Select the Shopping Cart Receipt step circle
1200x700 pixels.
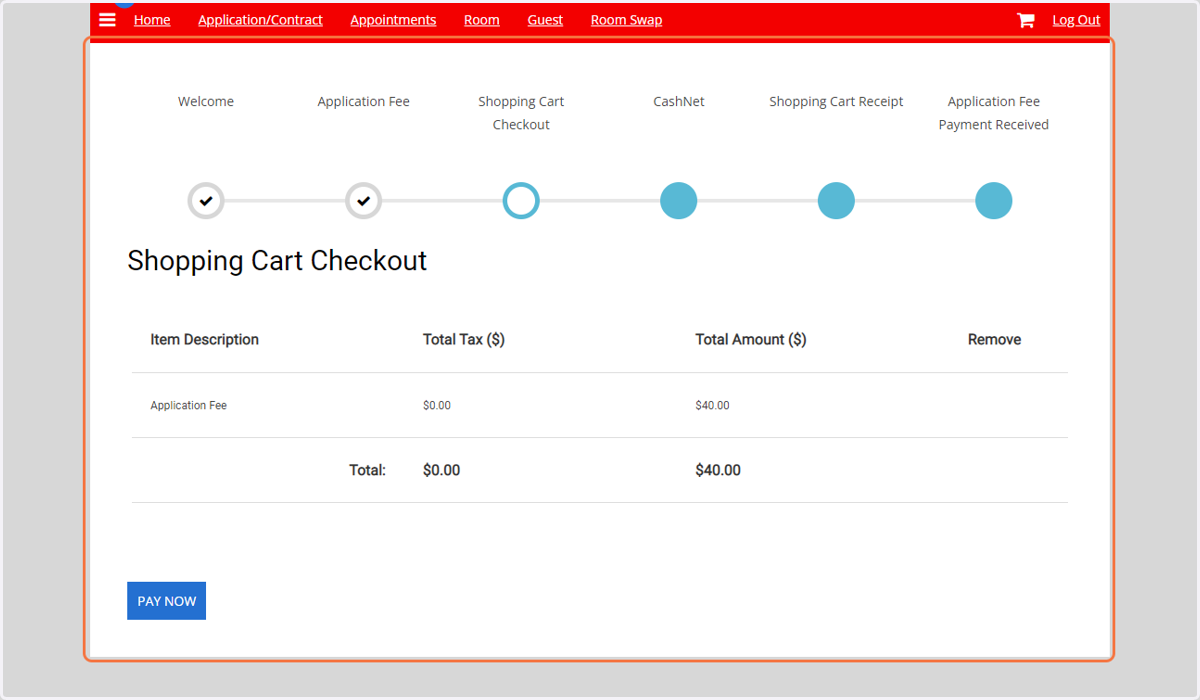click(836, 201)
